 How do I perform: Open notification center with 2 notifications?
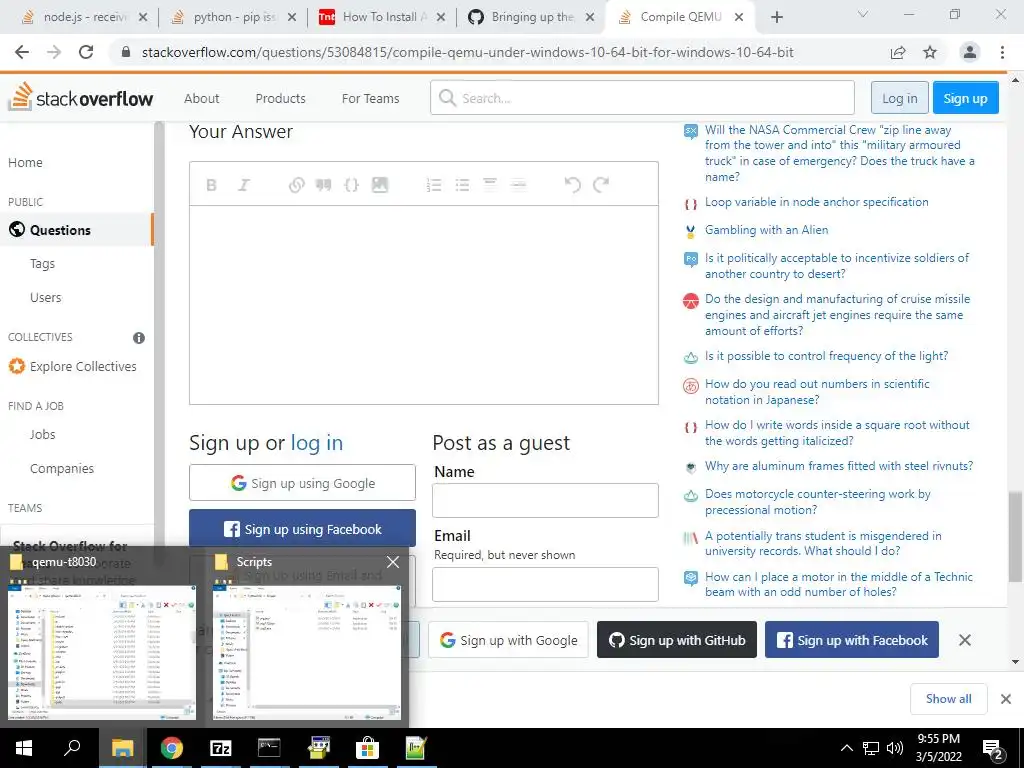pyautogui.click(x=993, y=749)
